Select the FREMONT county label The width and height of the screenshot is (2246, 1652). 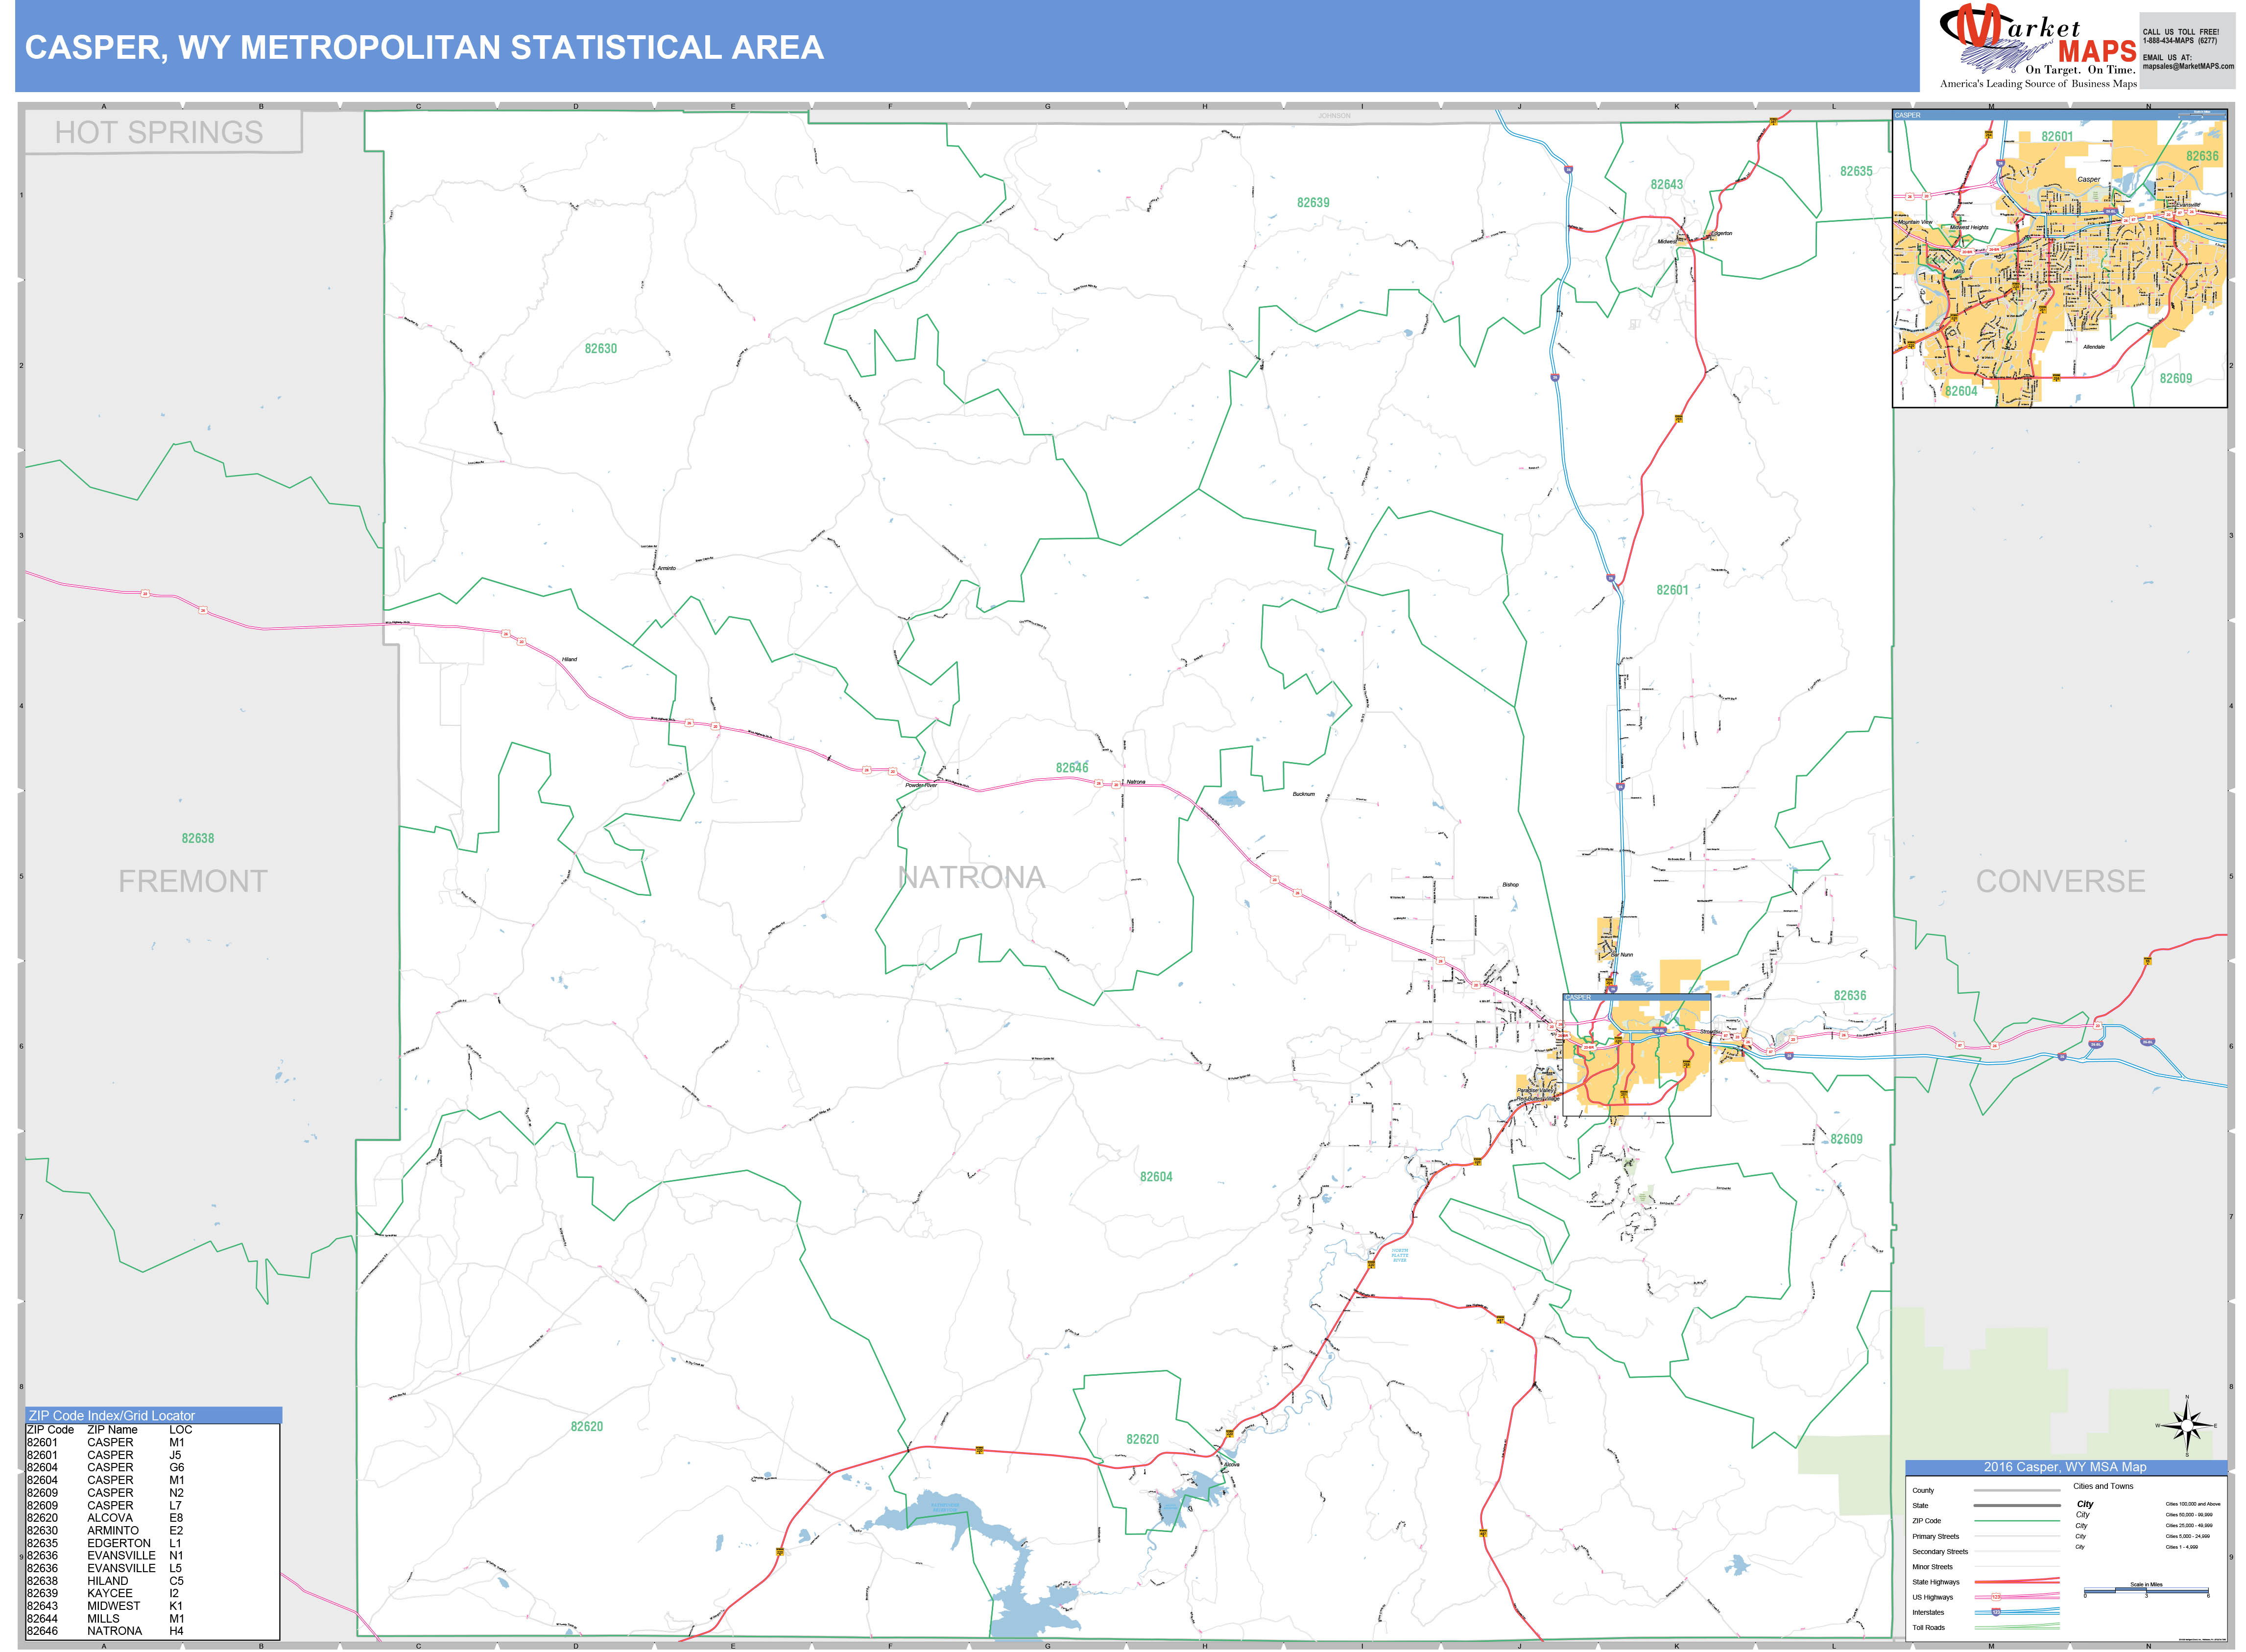193,881
